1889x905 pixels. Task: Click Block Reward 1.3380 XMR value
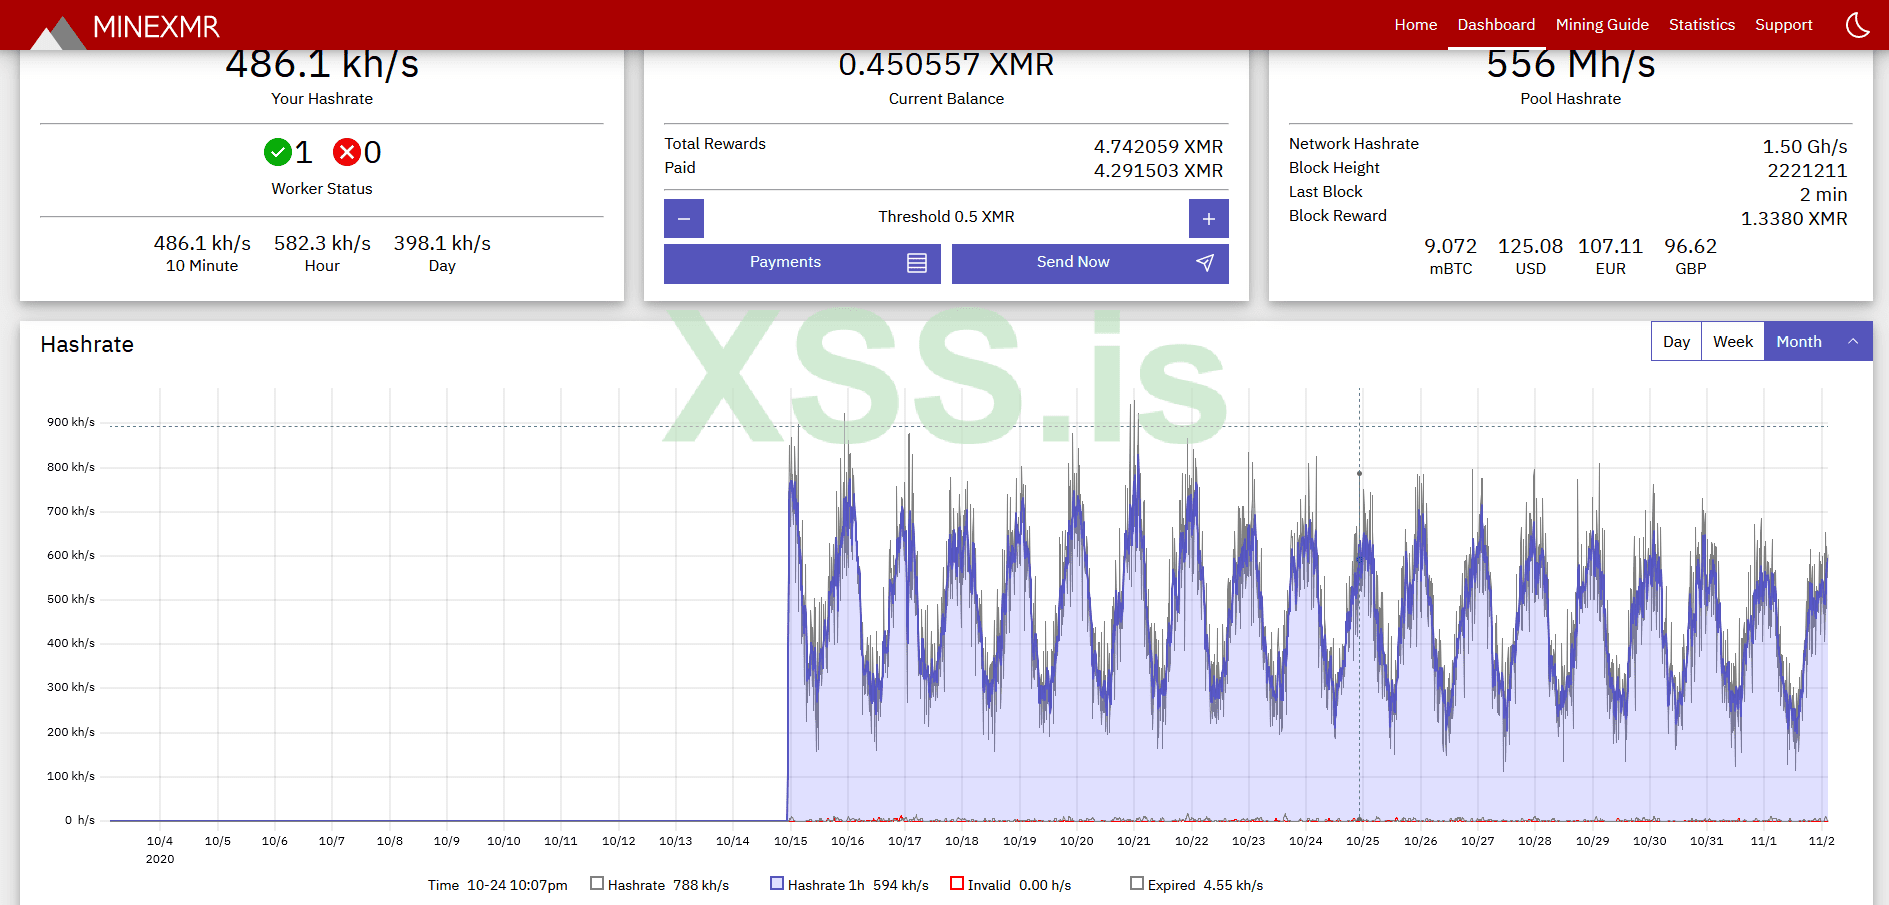1794,219
